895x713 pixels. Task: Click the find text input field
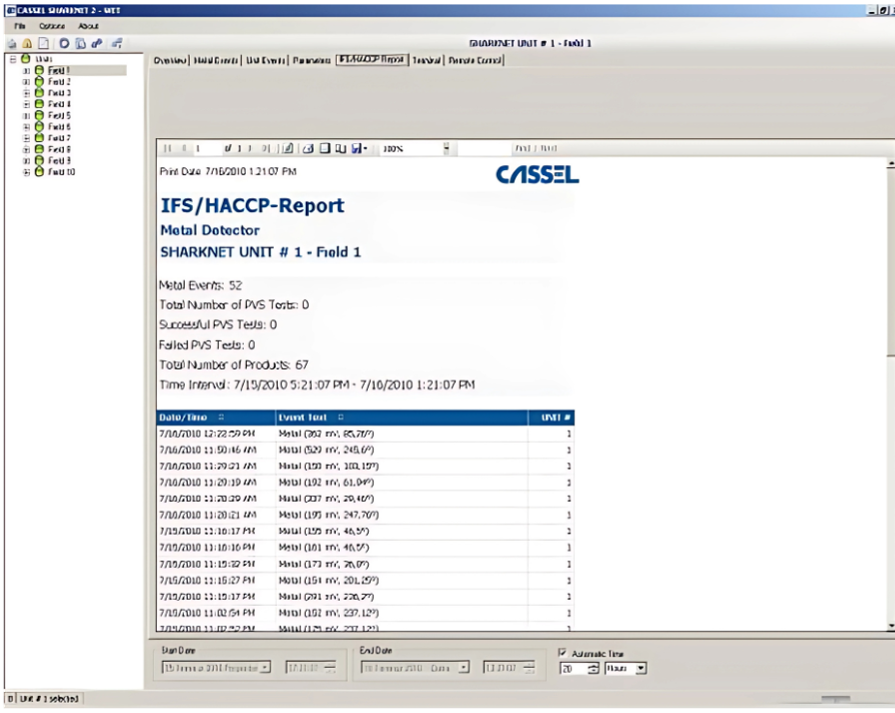pyautogui.click(x=484, y=148)
